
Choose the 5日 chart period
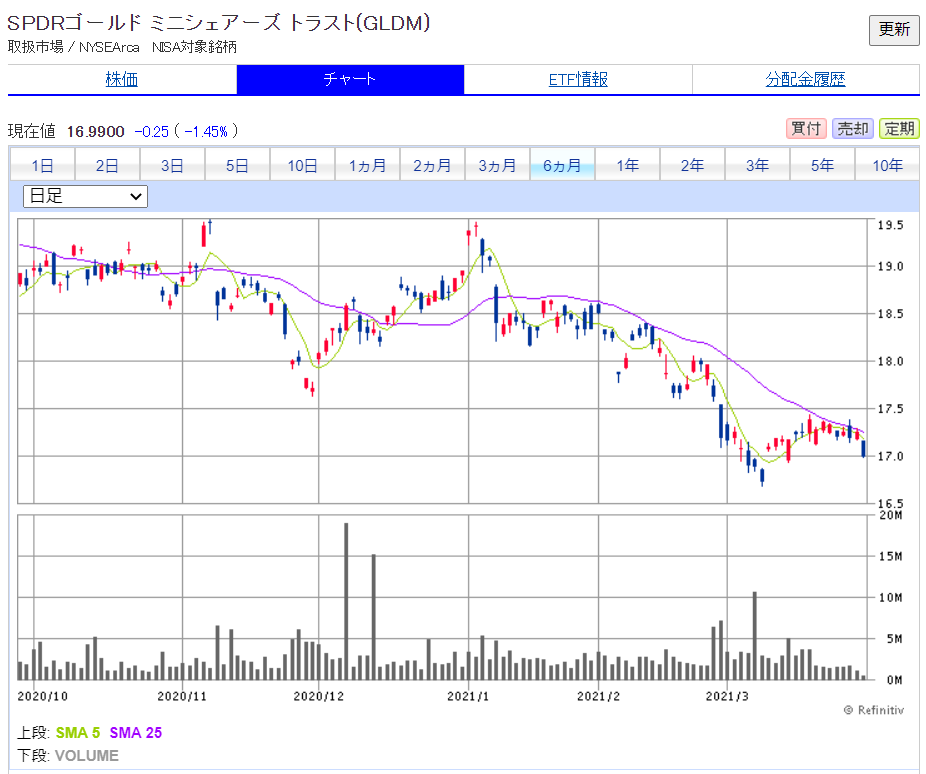(x=237, y=165)
